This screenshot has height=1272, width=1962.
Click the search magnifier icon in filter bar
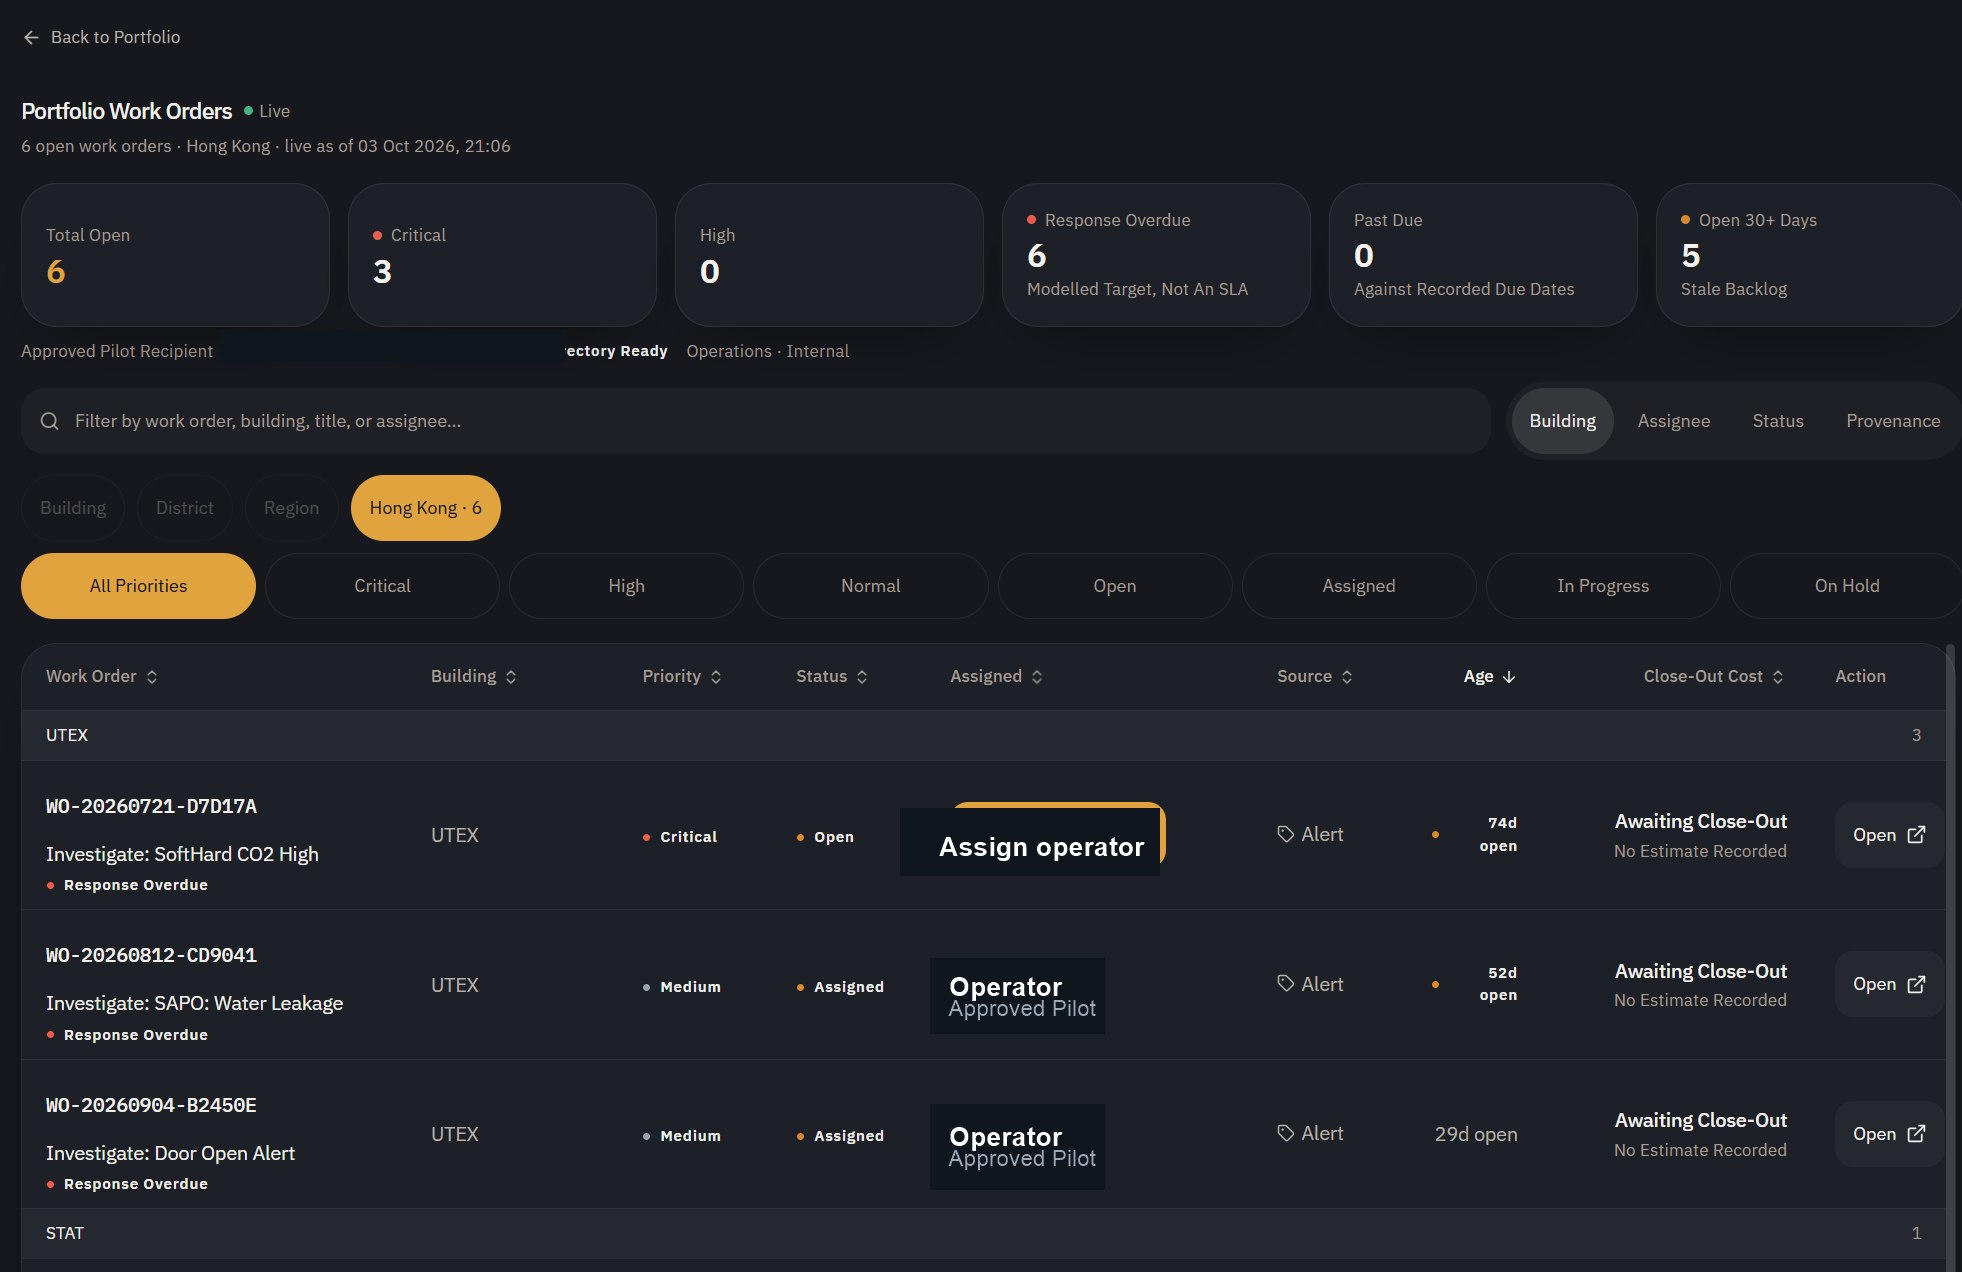[49, 421]
